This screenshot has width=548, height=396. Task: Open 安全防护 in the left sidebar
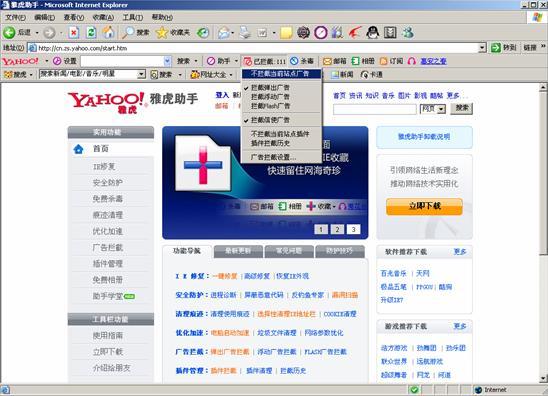click(108, 182)
